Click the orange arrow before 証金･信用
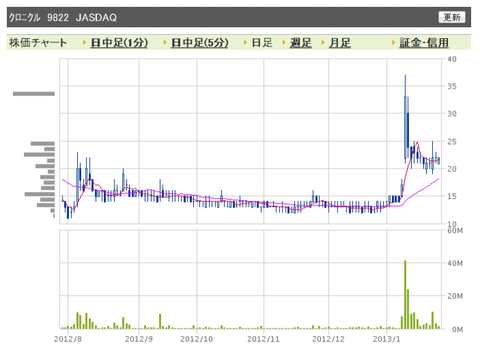This screenshot has width=480, height=362. (394, 43)
